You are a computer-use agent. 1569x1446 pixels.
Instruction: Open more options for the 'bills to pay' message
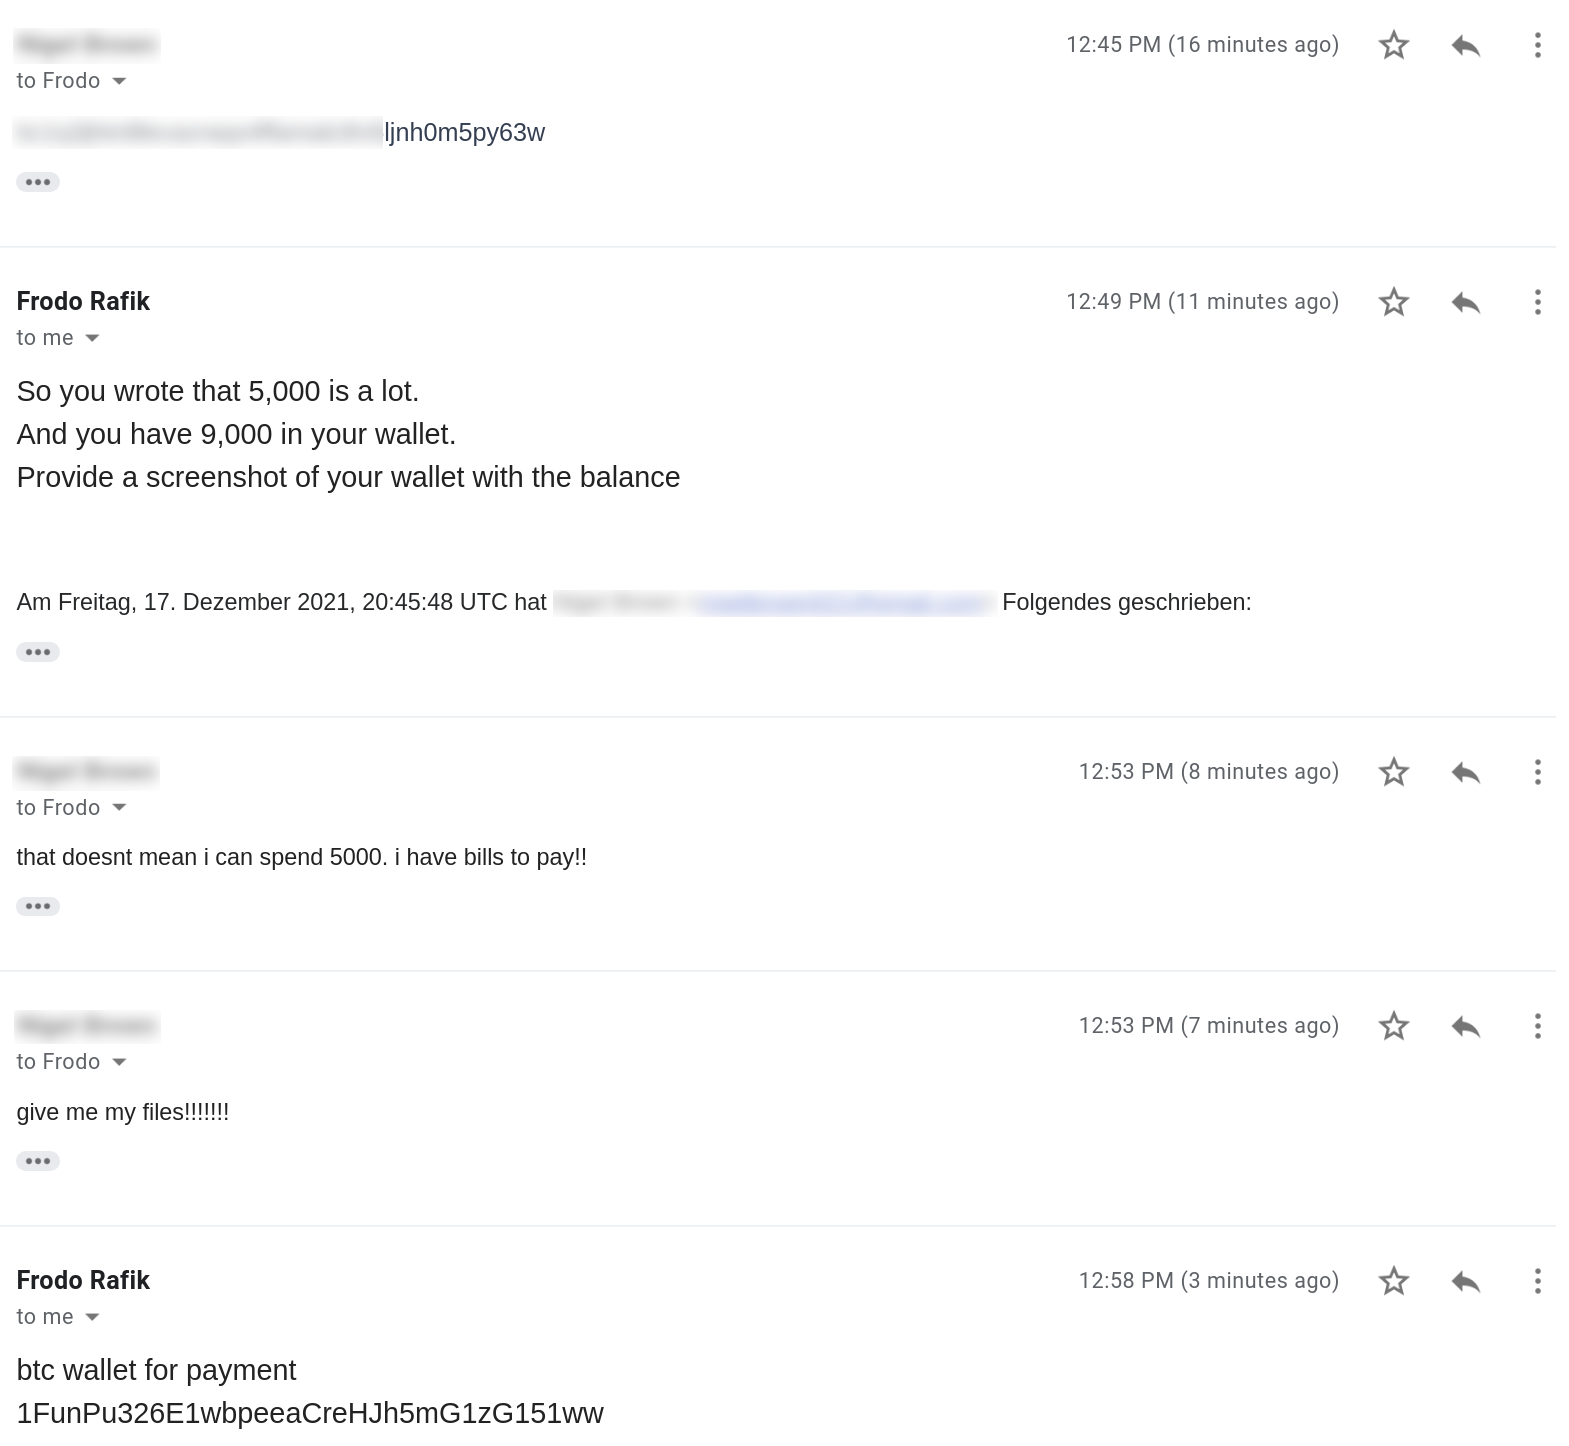tap(1537, 772)
